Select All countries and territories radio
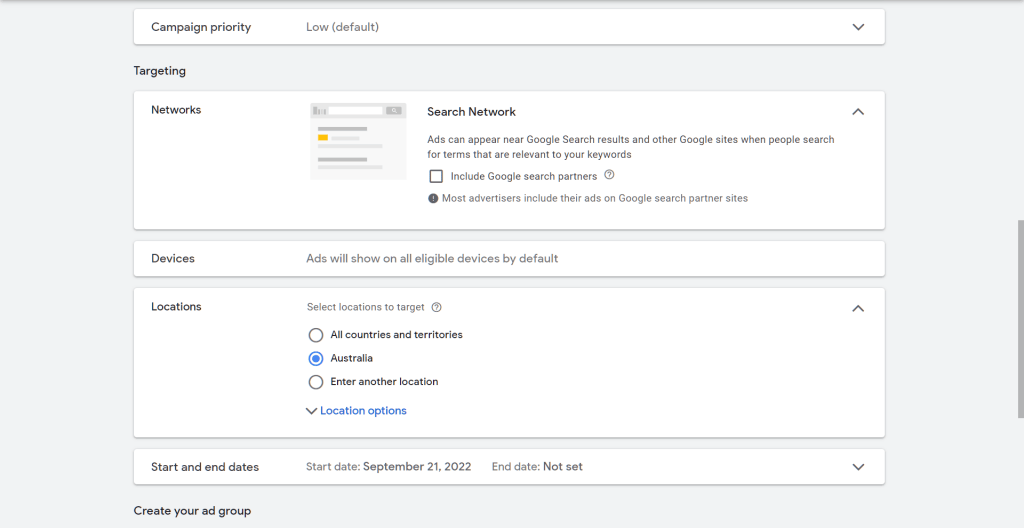This screenshot has width=1024, height=528. (x=316, y=335)
